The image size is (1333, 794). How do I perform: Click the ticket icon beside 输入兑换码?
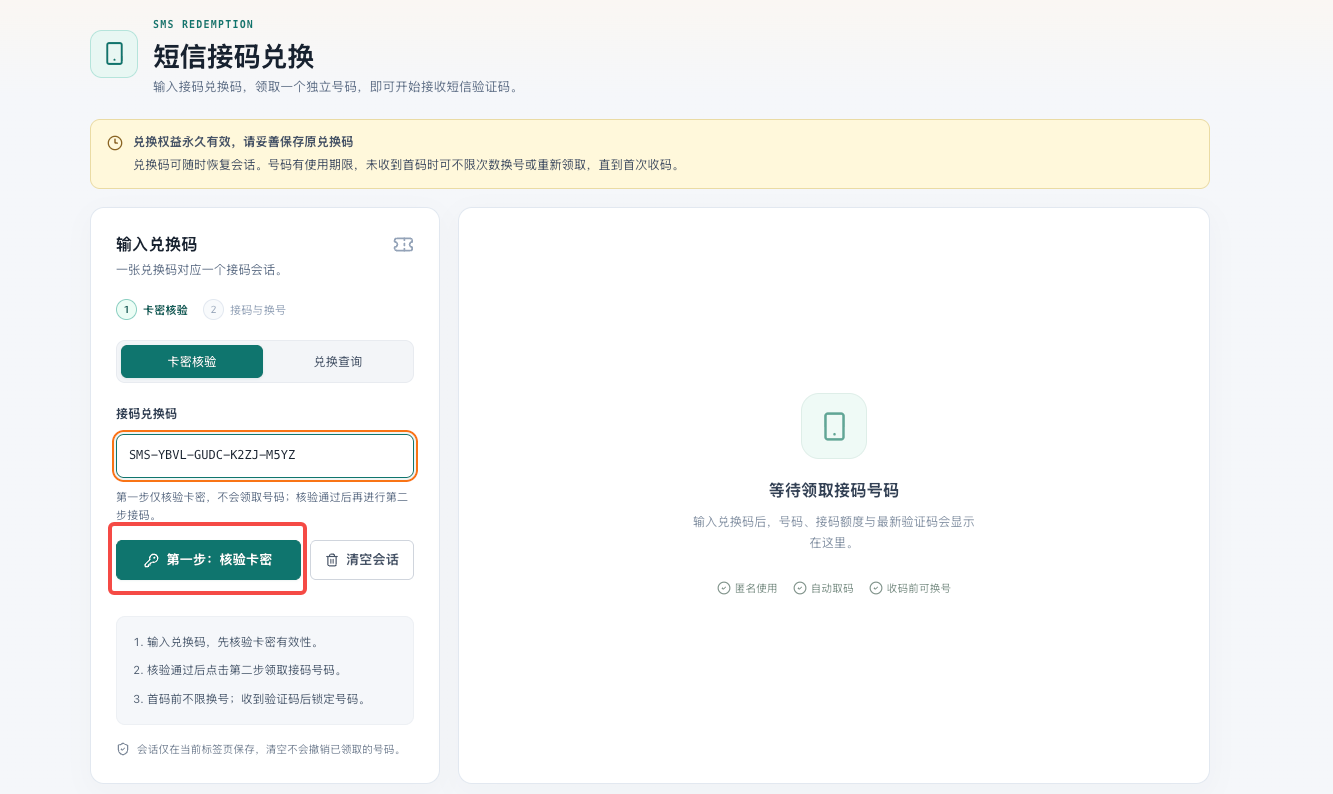point(403,244)
